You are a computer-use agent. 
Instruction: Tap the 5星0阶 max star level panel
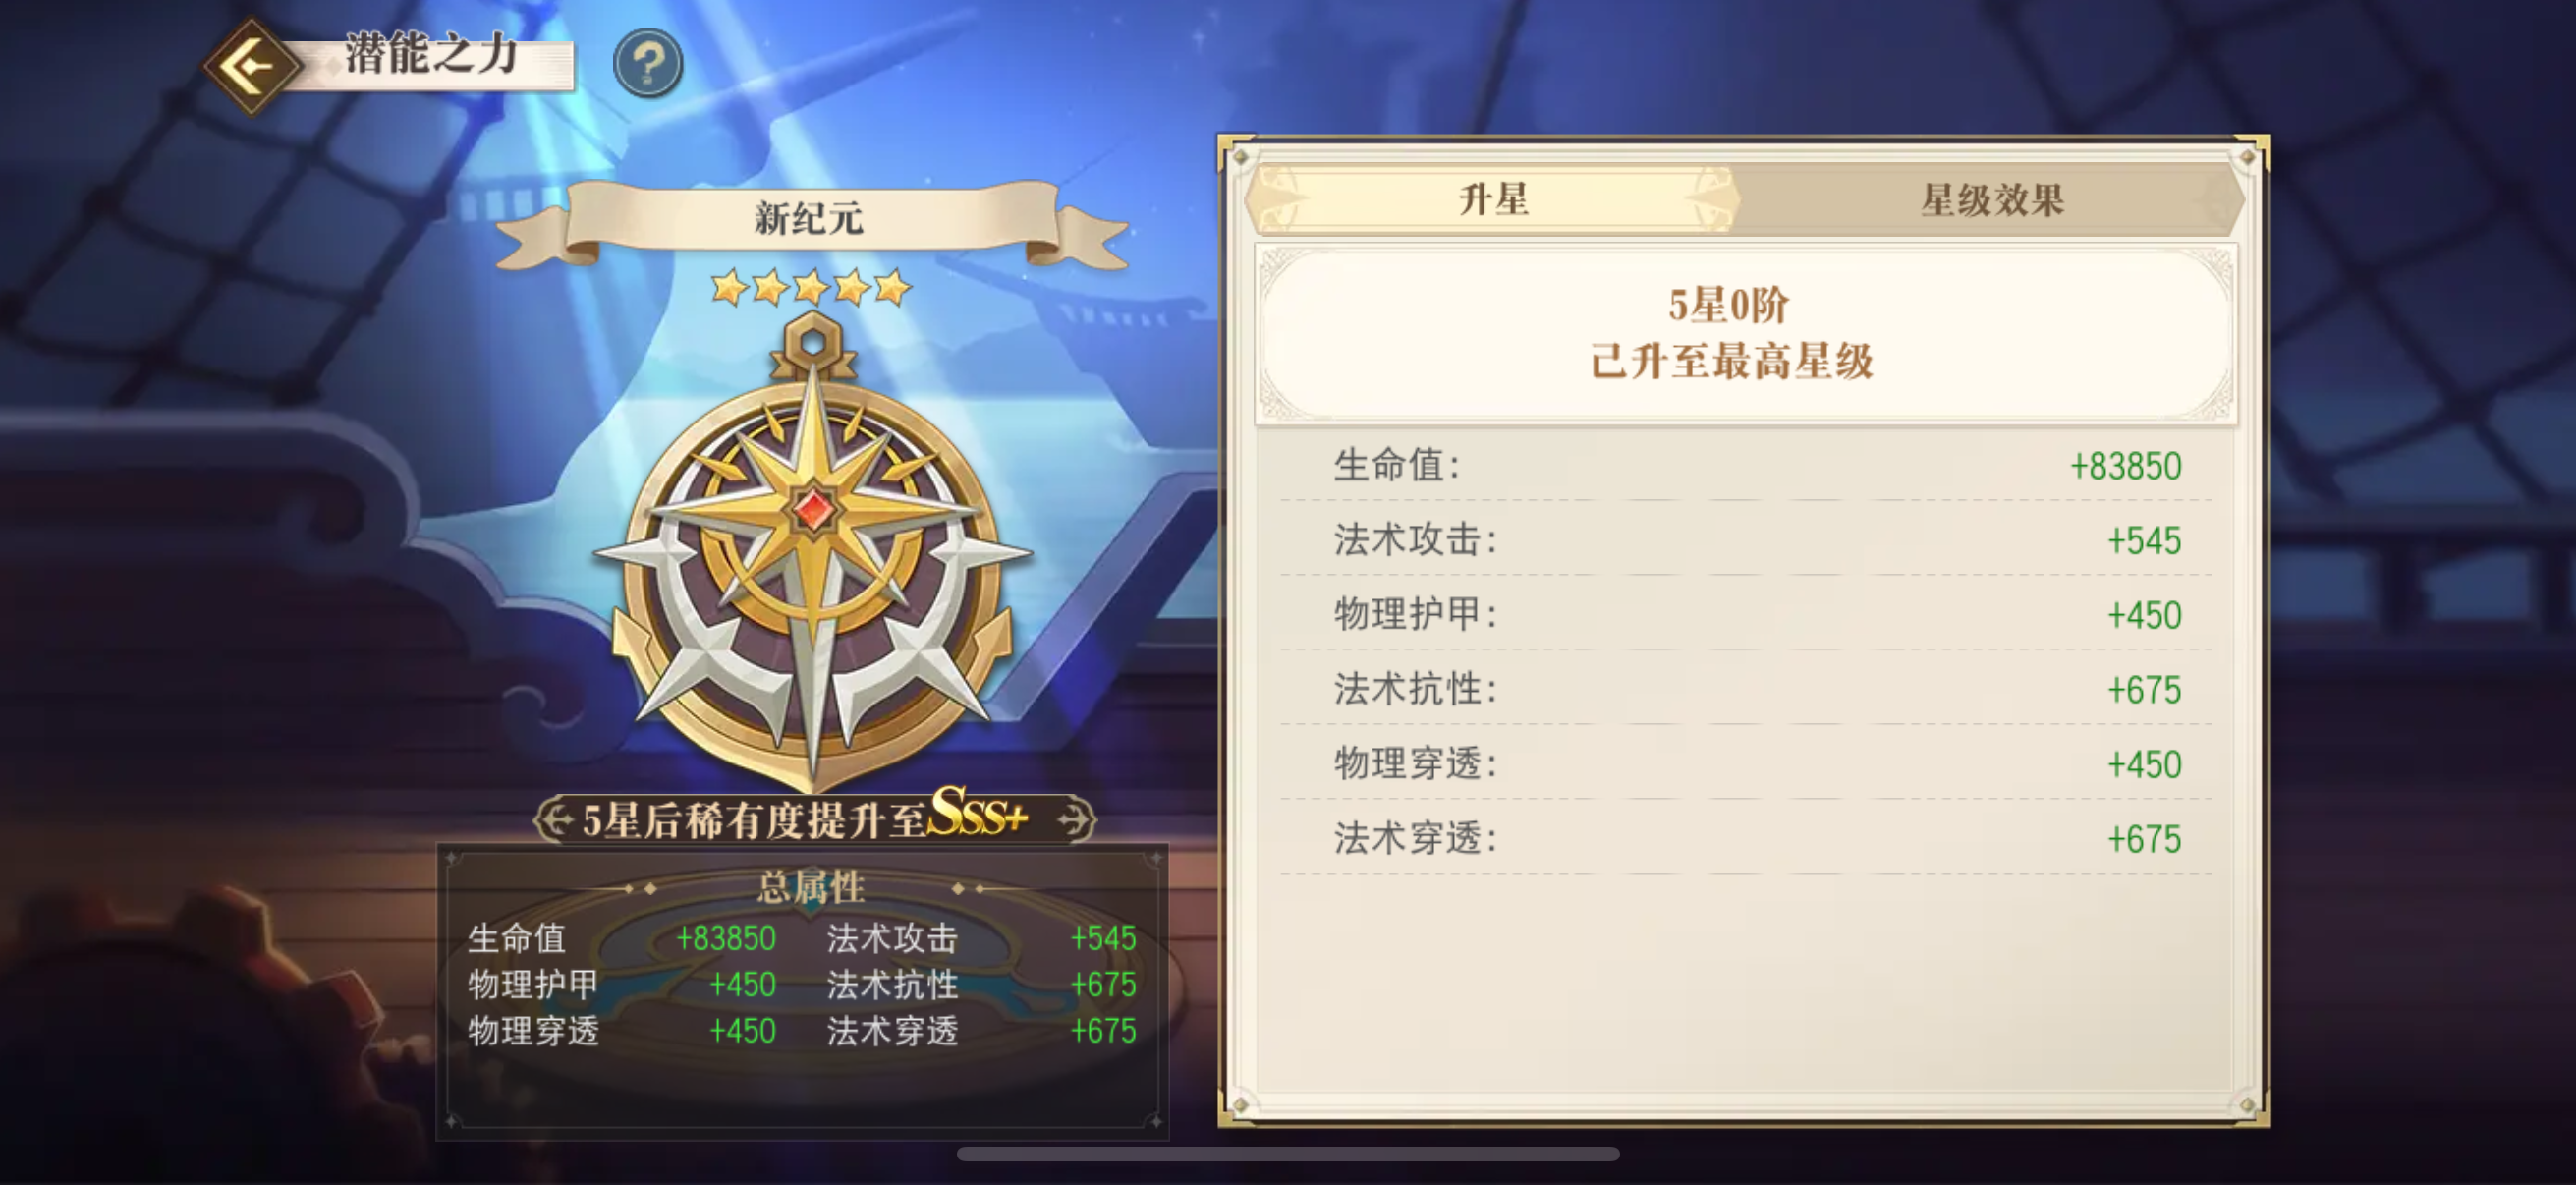click(x=1745, y=334)
